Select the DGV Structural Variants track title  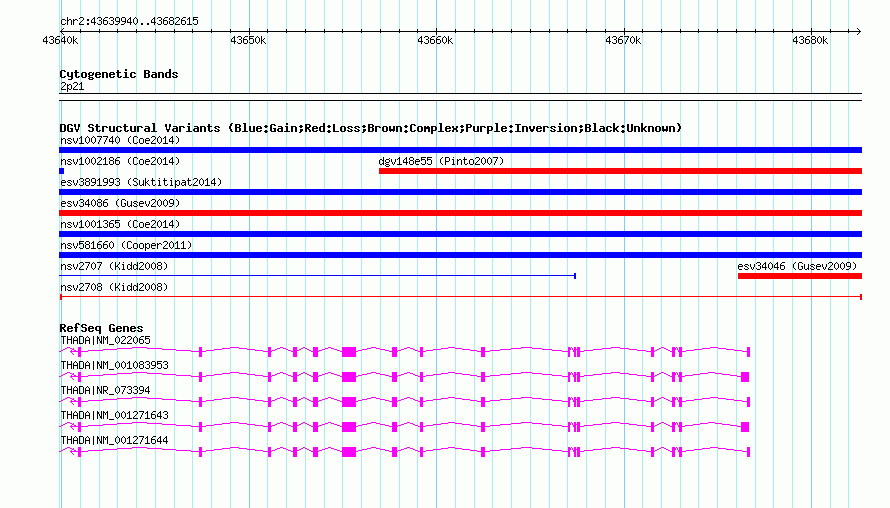(371, 128)
